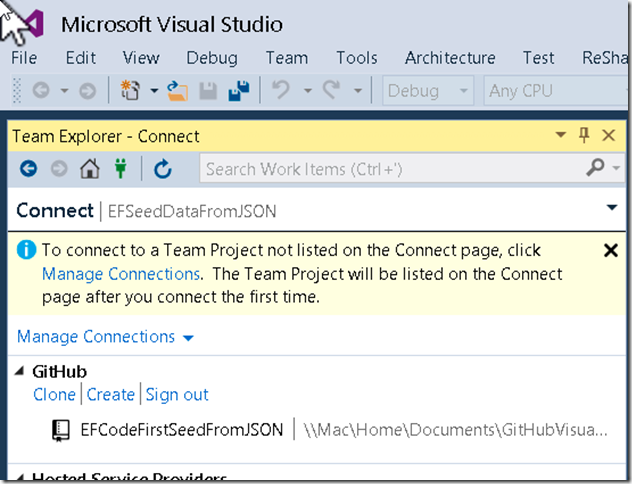Open the Debug configuration combo box

point(428,91)
